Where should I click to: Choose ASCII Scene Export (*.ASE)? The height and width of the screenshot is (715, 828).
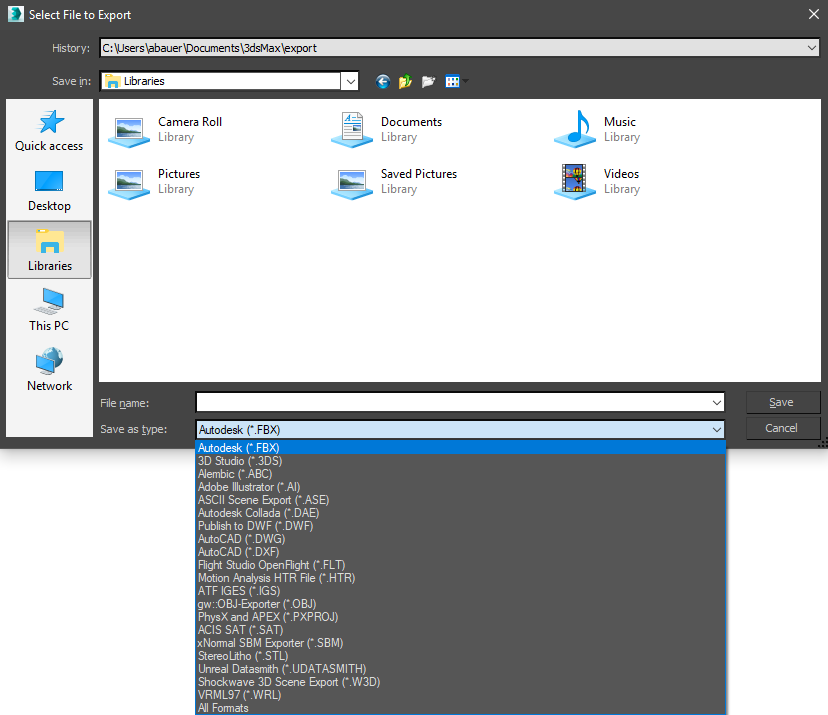coord(460,500)
